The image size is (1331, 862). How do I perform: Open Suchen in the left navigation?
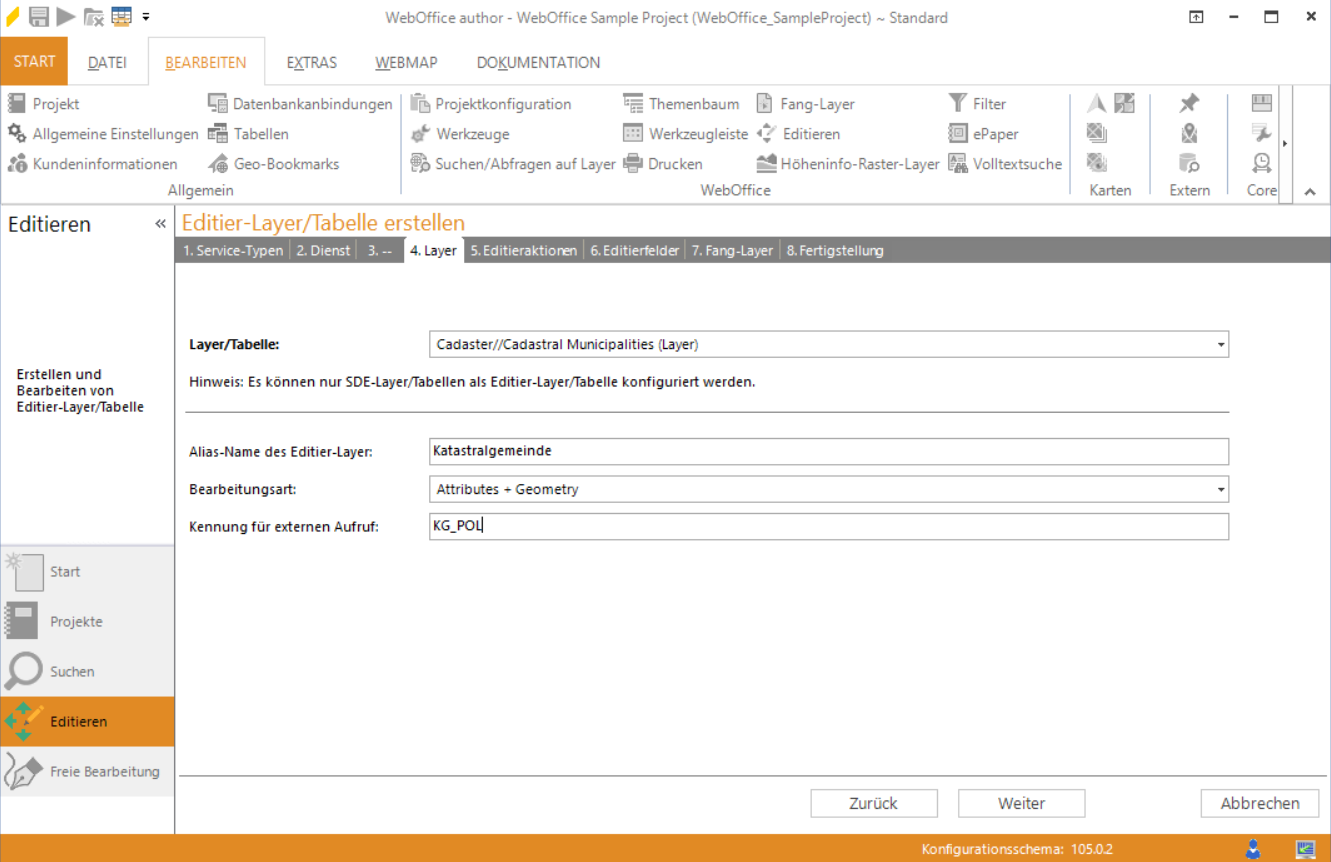pyautogui.click(x=72, y=672)
